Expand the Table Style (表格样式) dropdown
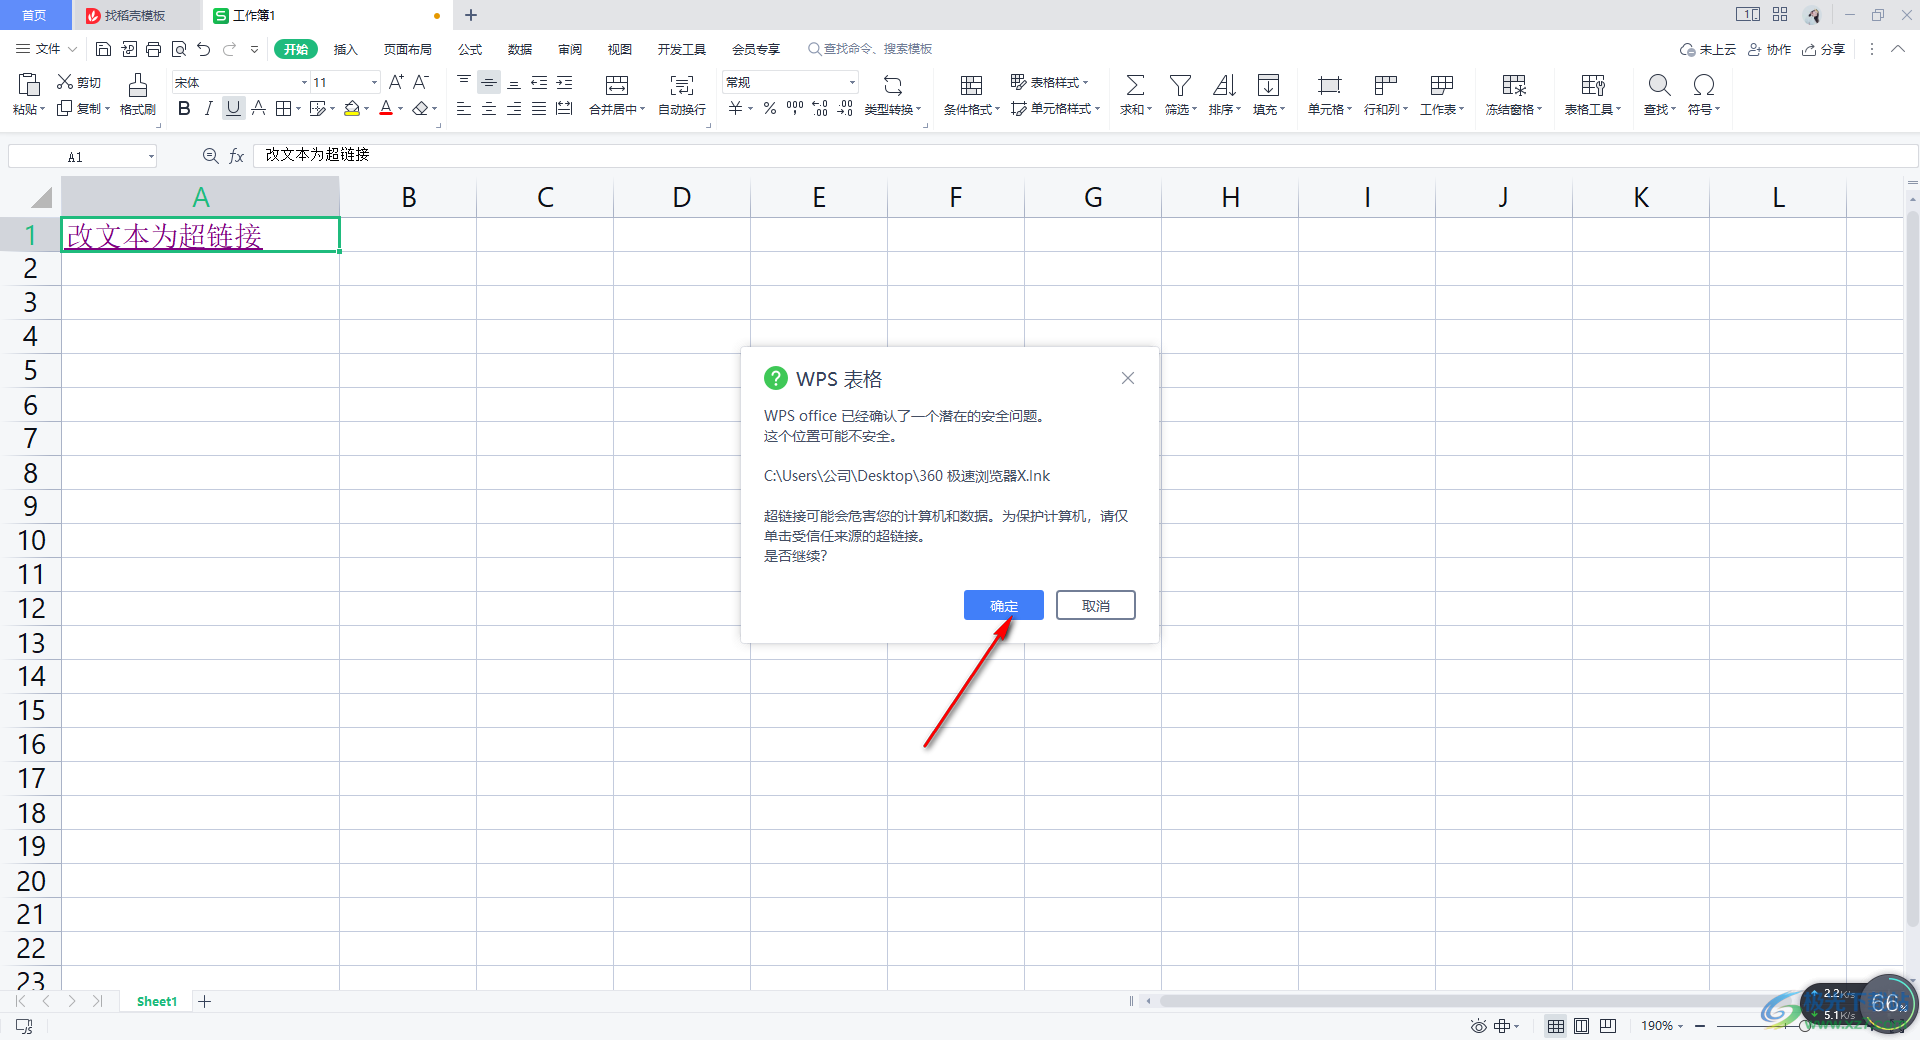This screenshot has width=1920, height=1040. (1085, 82)
